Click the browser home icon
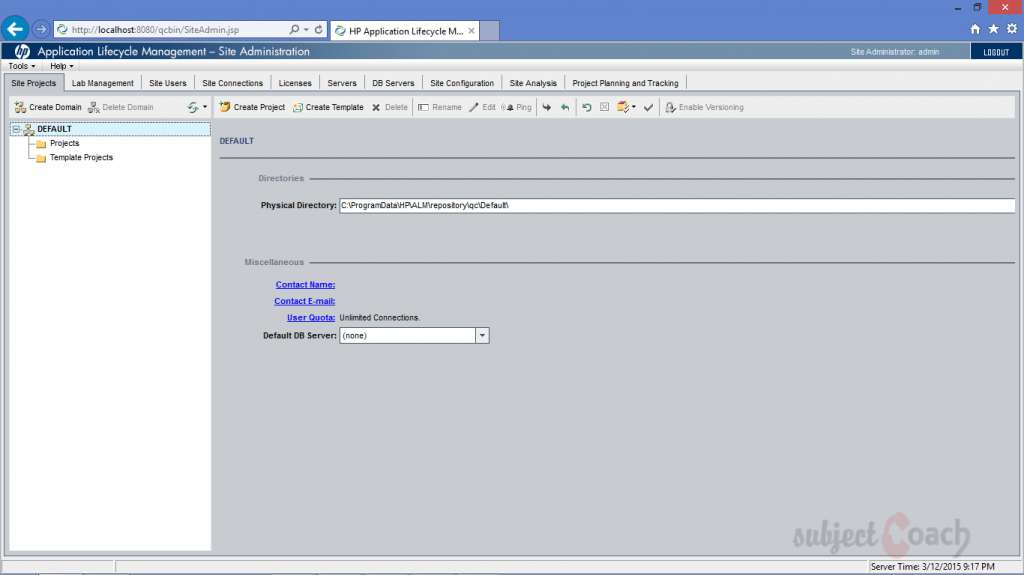 coord(975,29)
